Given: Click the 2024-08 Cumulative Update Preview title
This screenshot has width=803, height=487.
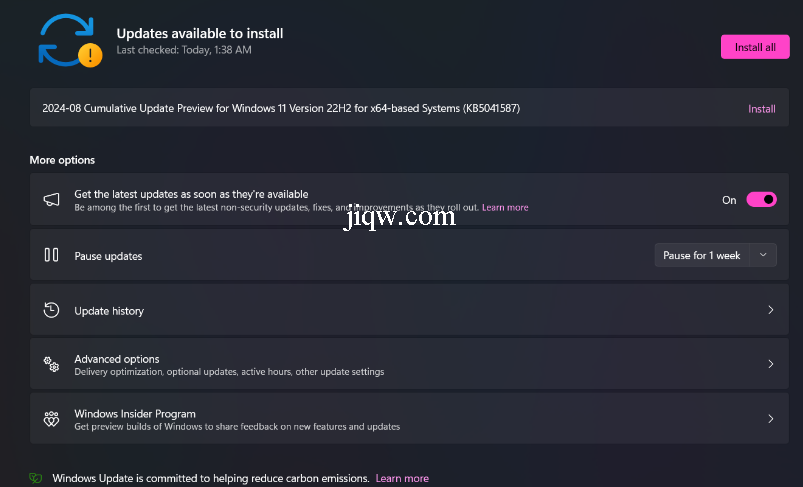Looking at the screenshot, I should pos(280,108).
